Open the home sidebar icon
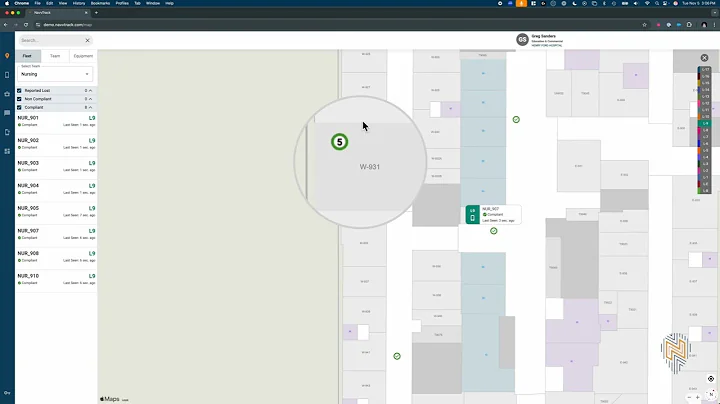 pos(7,94)
